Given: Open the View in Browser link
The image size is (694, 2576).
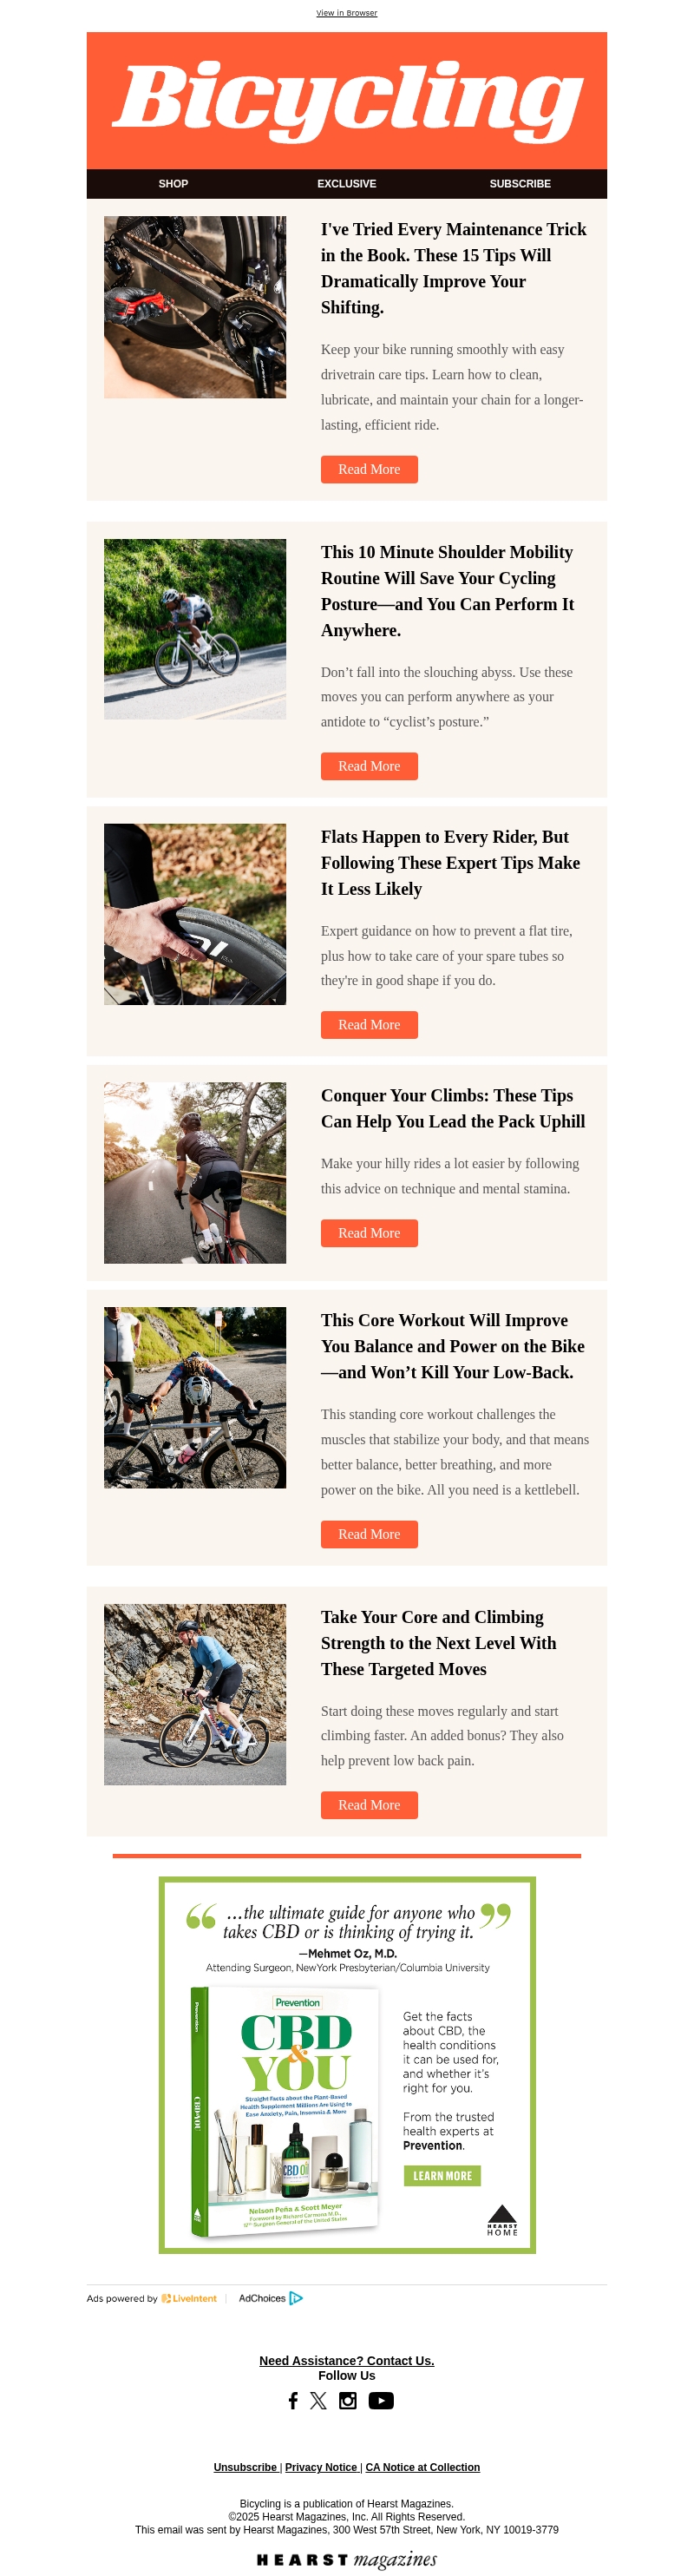Looking at the screenshot, I should [347, 13].
